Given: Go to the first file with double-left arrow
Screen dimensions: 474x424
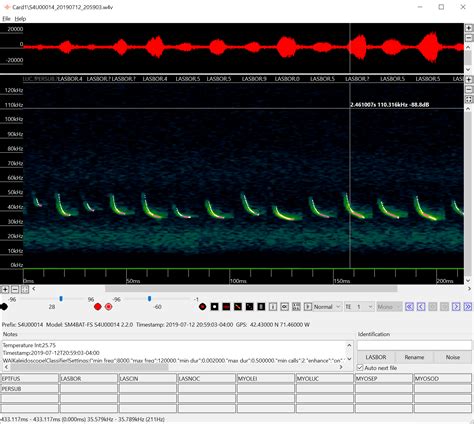Looking at the screenshot, I should tap(409, 307).
